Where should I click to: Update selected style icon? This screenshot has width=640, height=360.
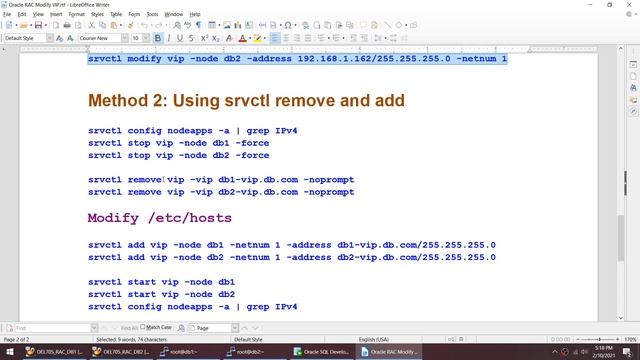click(60, 38)
